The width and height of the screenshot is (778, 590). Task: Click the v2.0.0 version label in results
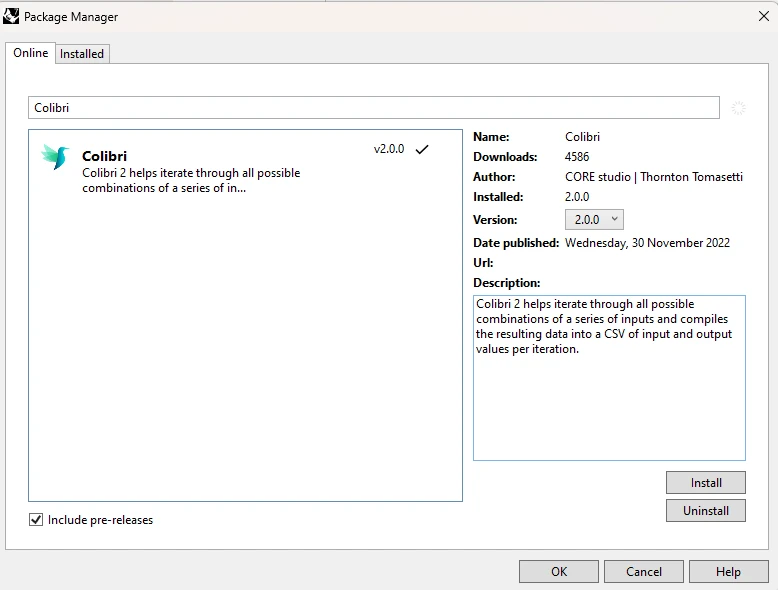[389, 149]
